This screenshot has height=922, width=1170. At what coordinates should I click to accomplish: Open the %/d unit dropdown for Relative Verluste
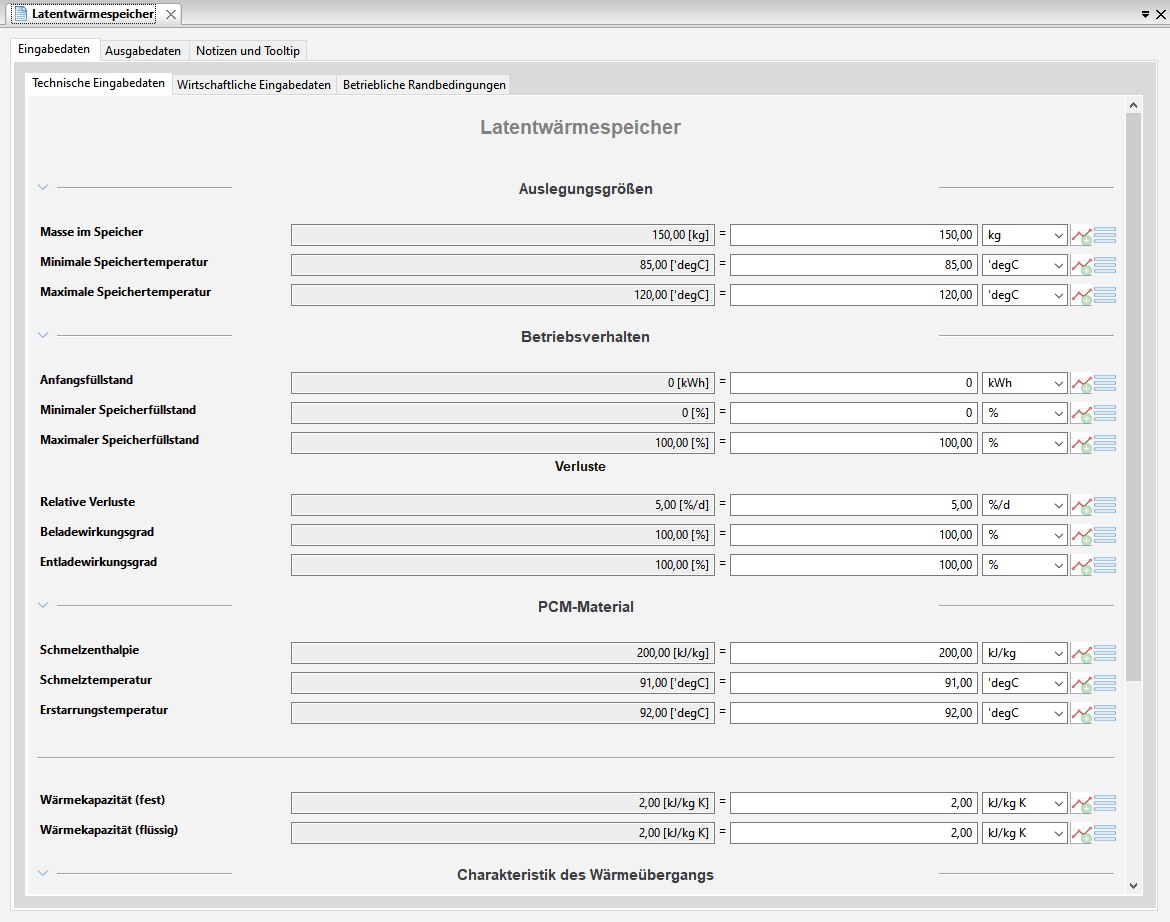pyautogui.click(x=1024, y=506)
